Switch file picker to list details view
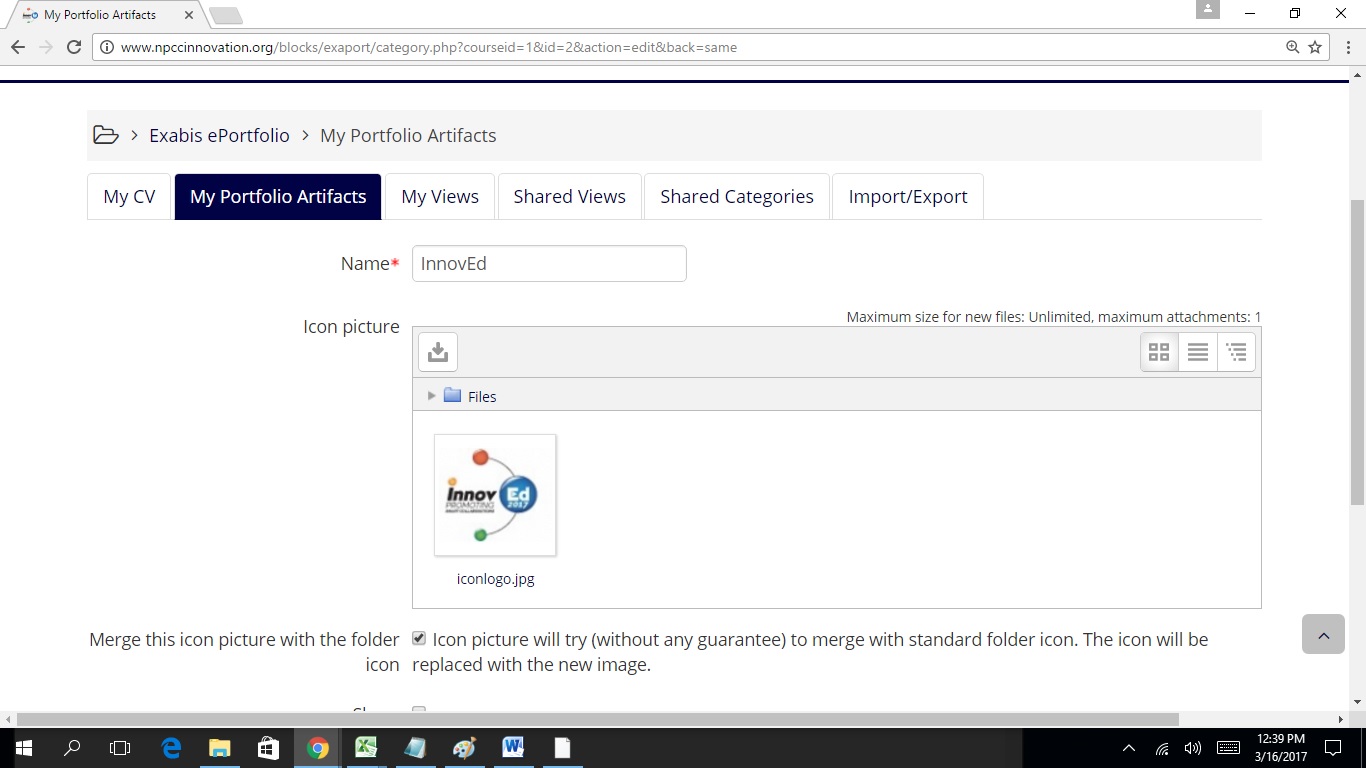 (1198, 352)
